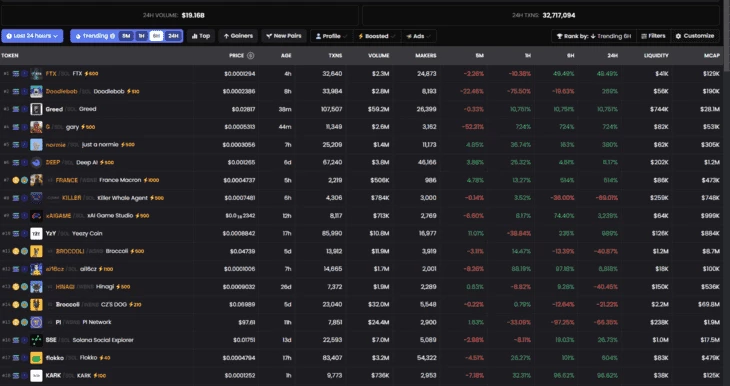
Task: Sort by the TXNS column header
Action: point(335,55)
